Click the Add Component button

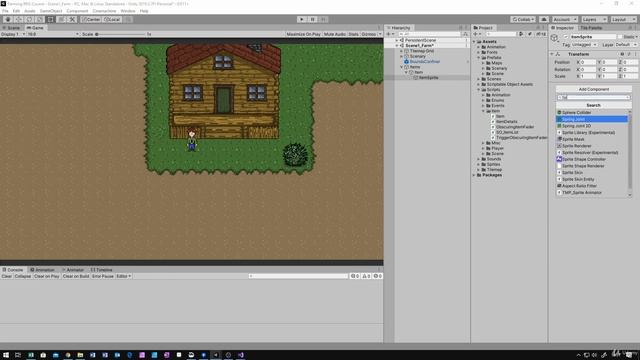pos(593,89)
